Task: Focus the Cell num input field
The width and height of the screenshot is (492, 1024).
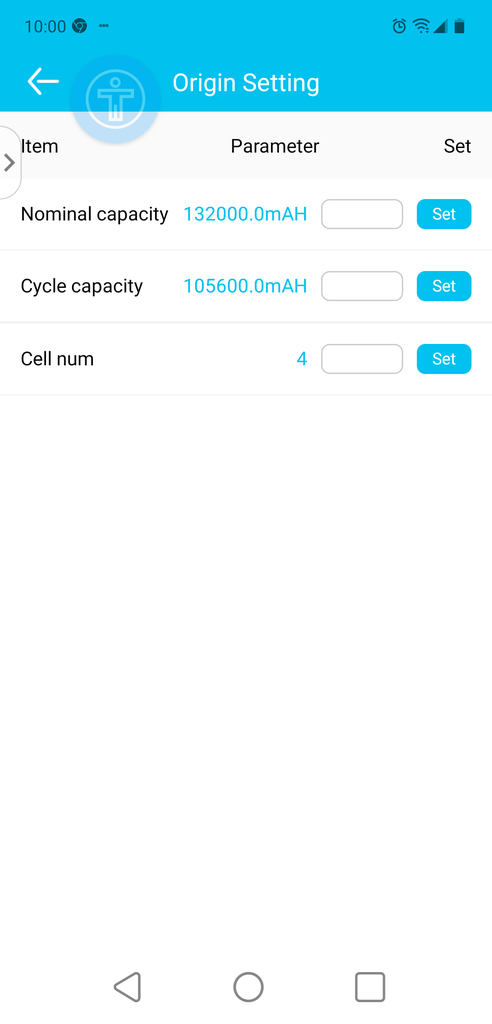Action: click(x=362, y=359)
